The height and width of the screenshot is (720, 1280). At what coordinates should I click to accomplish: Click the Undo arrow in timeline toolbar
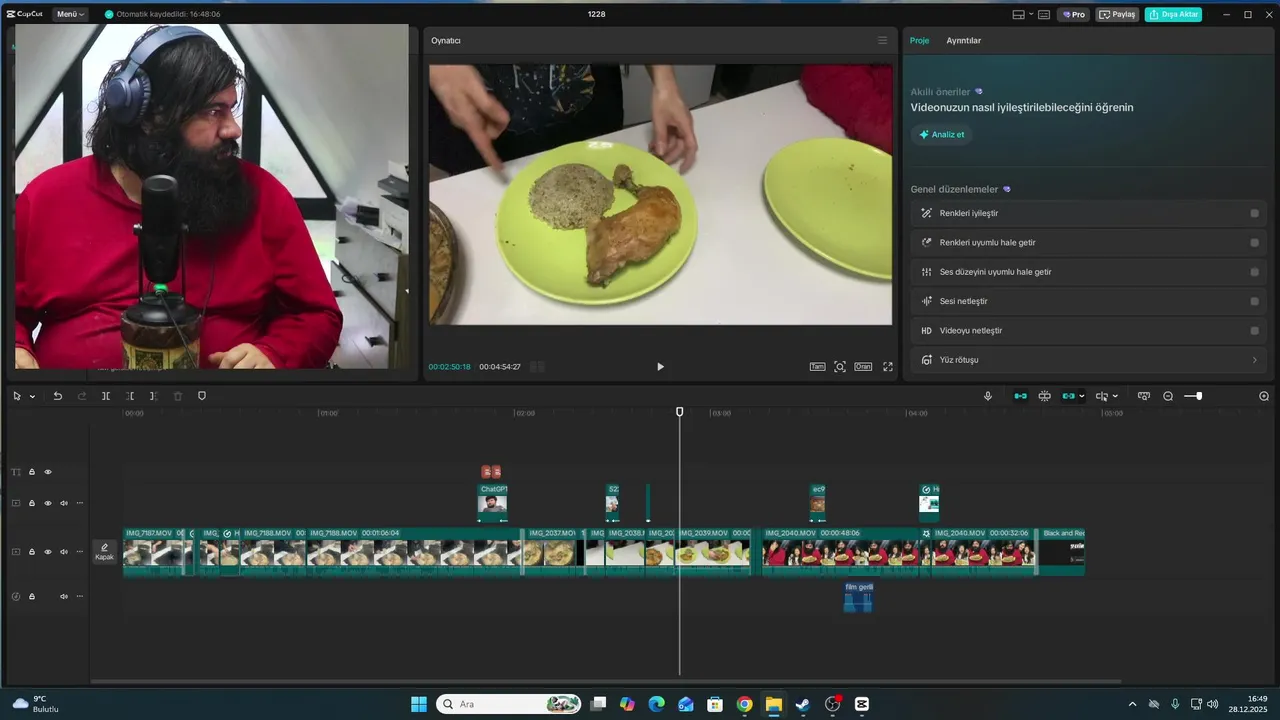click(57, 396)
